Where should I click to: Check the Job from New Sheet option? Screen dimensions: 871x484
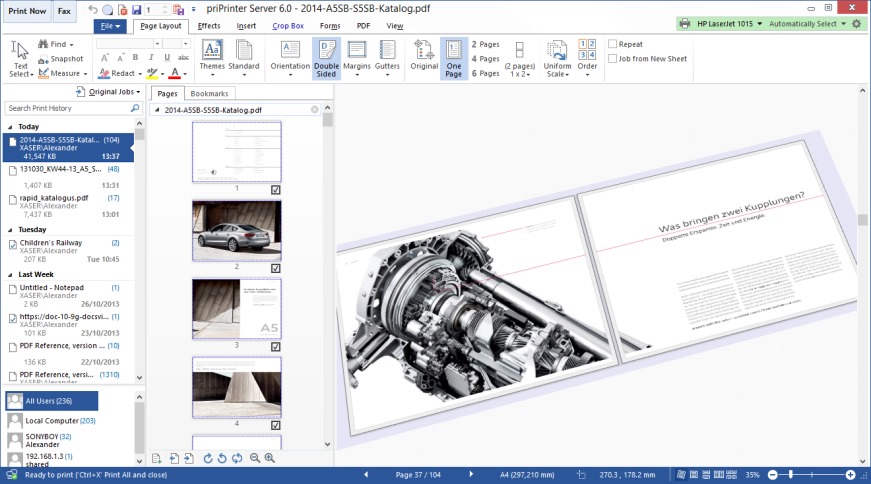pyautogui.click(x=613, y=59)
